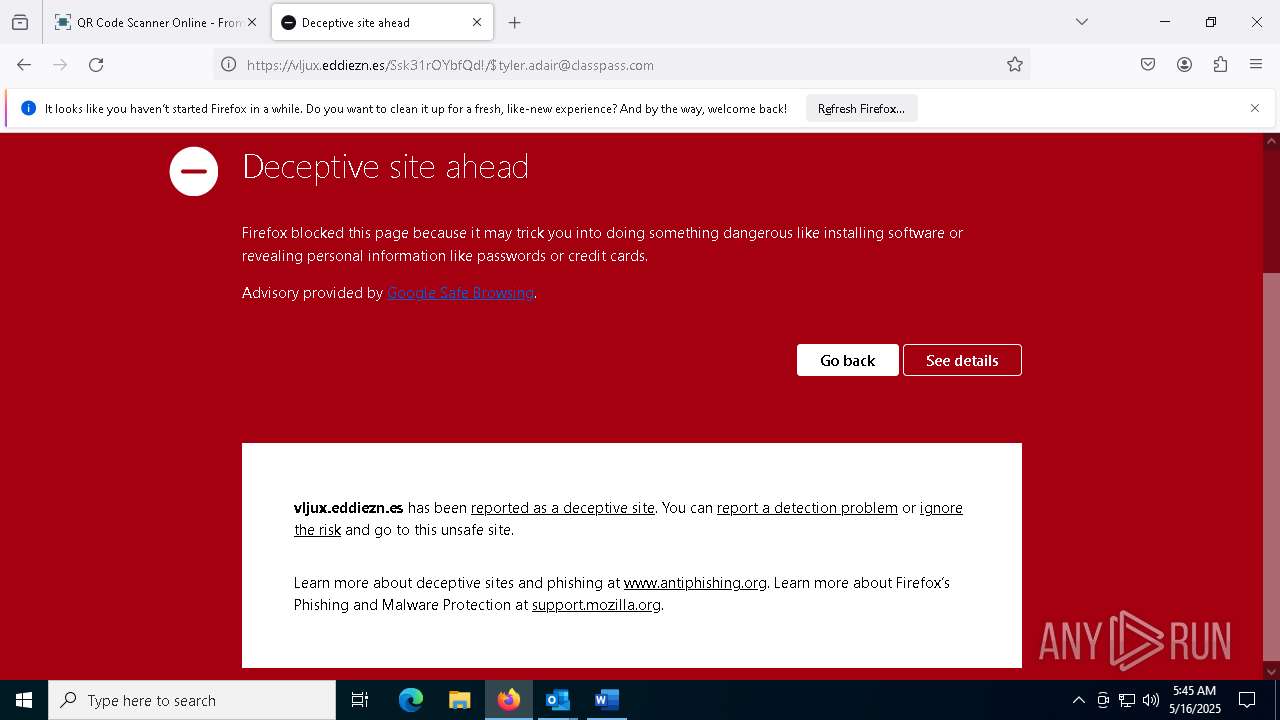Open report a detection problem link
This screenshot has height=720, width=1280.
pyautogui.click(x=807, y=508)
